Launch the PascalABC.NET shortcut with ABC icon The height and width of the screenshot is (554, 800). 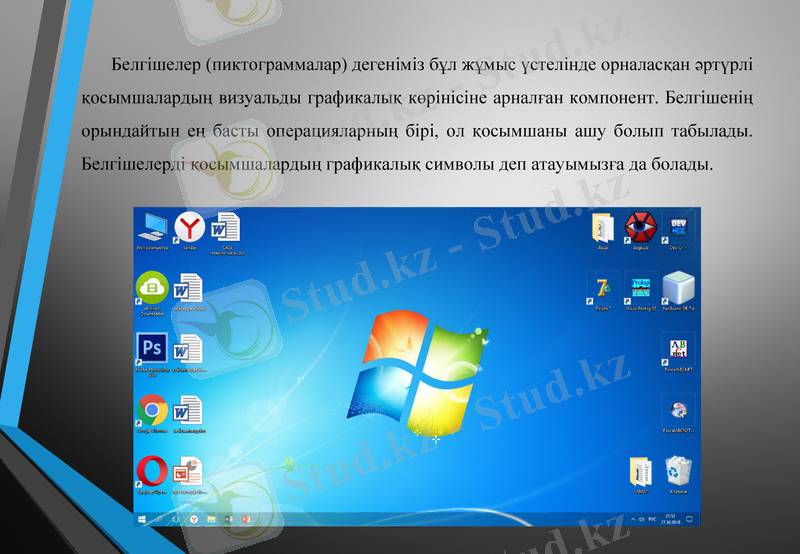pyautogui.click(x=678, y=350)
